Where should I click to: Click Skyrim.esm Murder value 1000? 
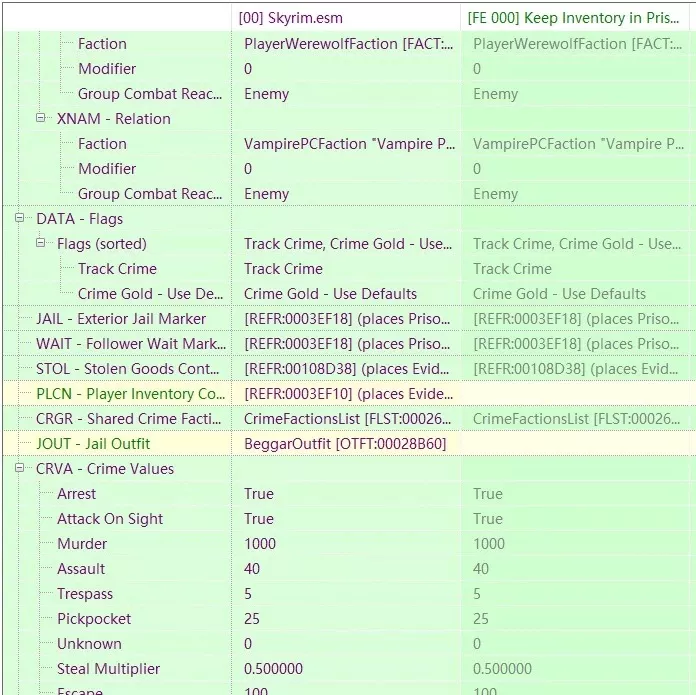260,544
